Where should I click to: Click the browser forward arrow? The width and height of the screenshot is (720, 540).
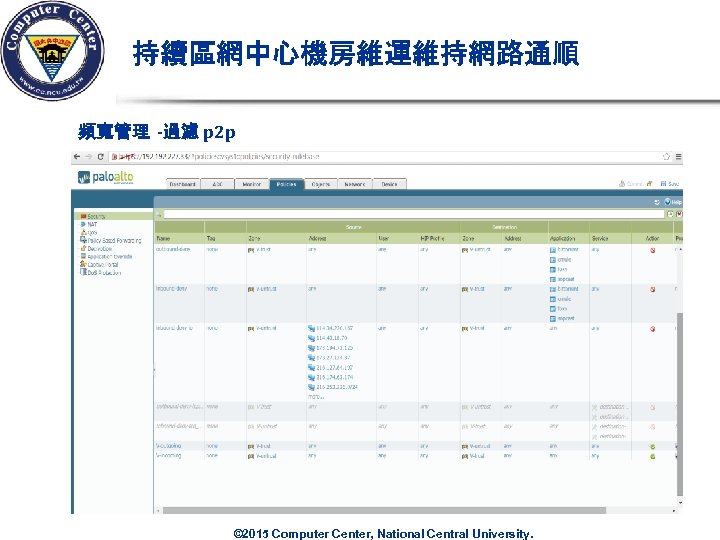[88, 157]
